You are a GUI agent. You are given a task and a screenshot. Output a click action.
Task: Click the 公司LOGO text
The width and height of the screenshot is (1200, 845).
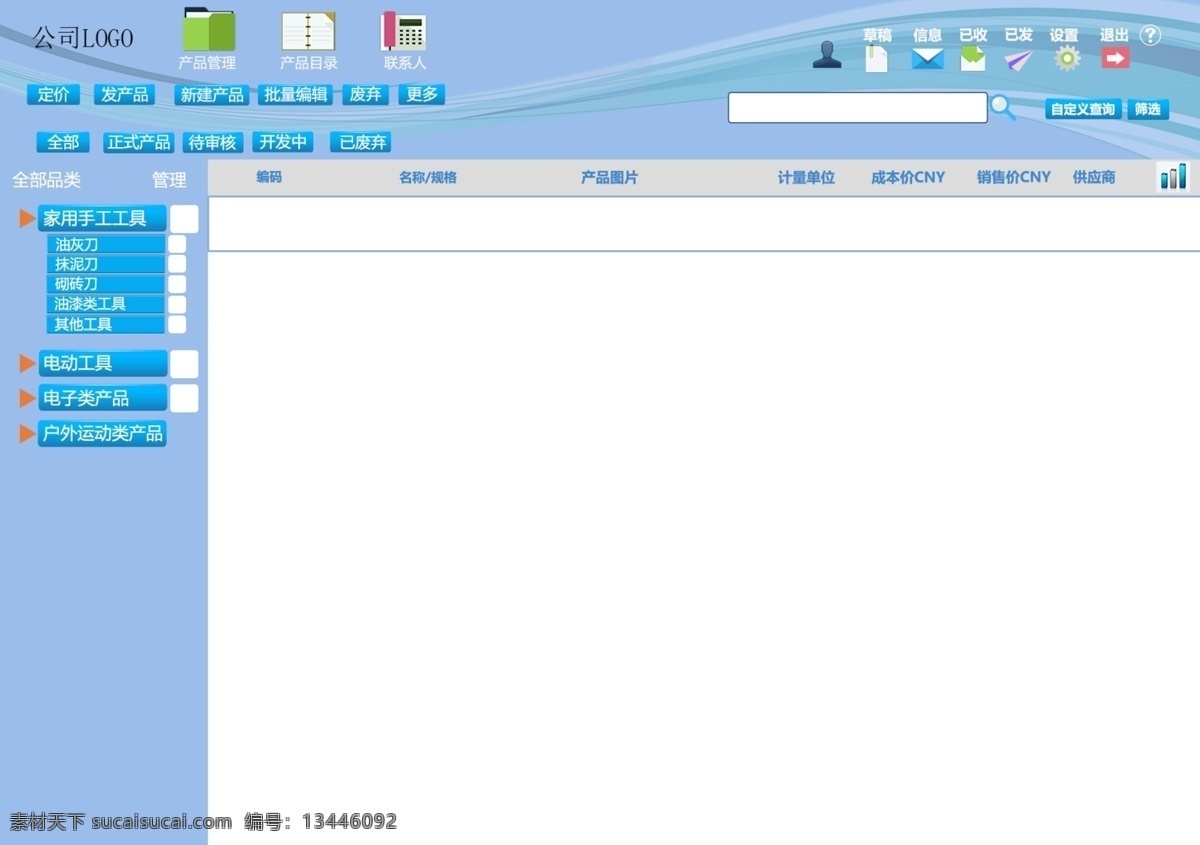click(x=83, y=38)
